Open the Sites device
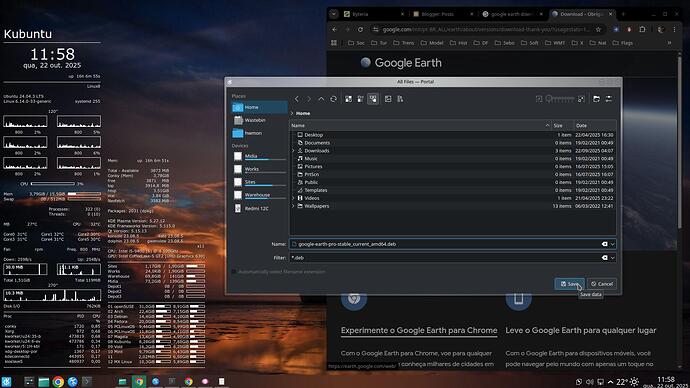Viewport: 690px width, 388px height. [259, 182]
